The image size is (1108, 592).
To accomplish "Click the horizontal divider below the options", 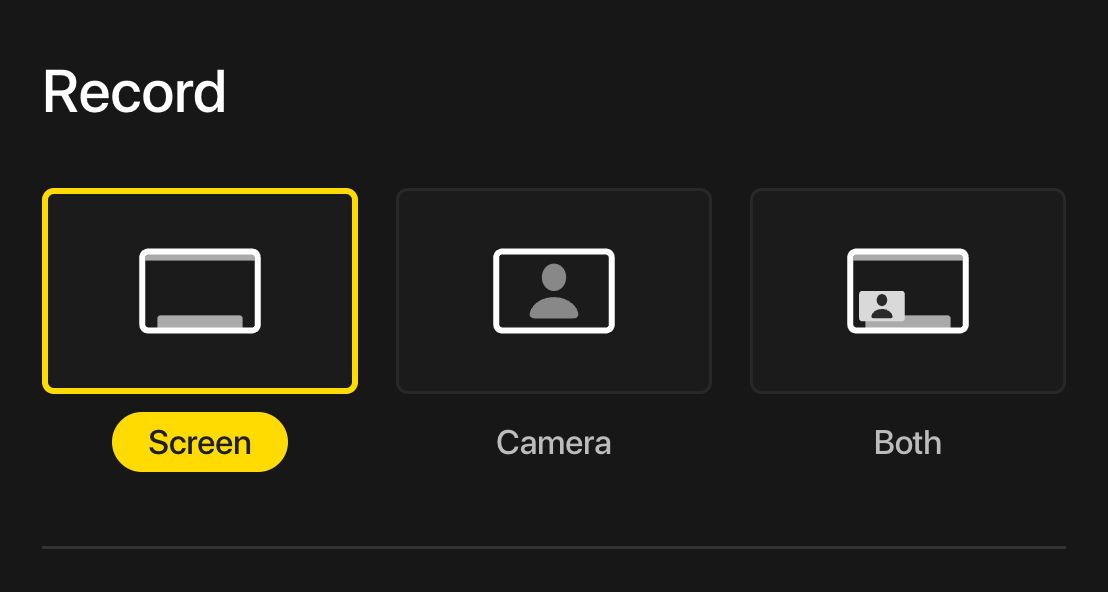I will pos(553,547).
